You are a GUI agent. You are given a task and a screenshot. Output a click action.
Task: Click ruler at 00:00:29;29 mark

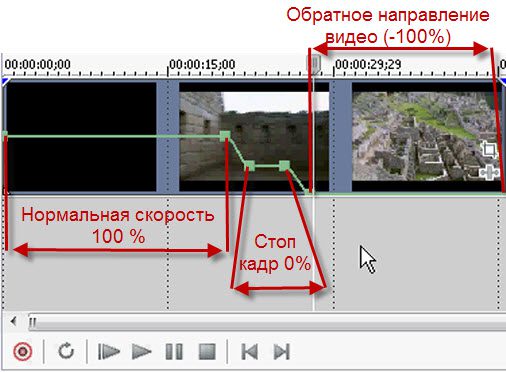tap(368, 64)
